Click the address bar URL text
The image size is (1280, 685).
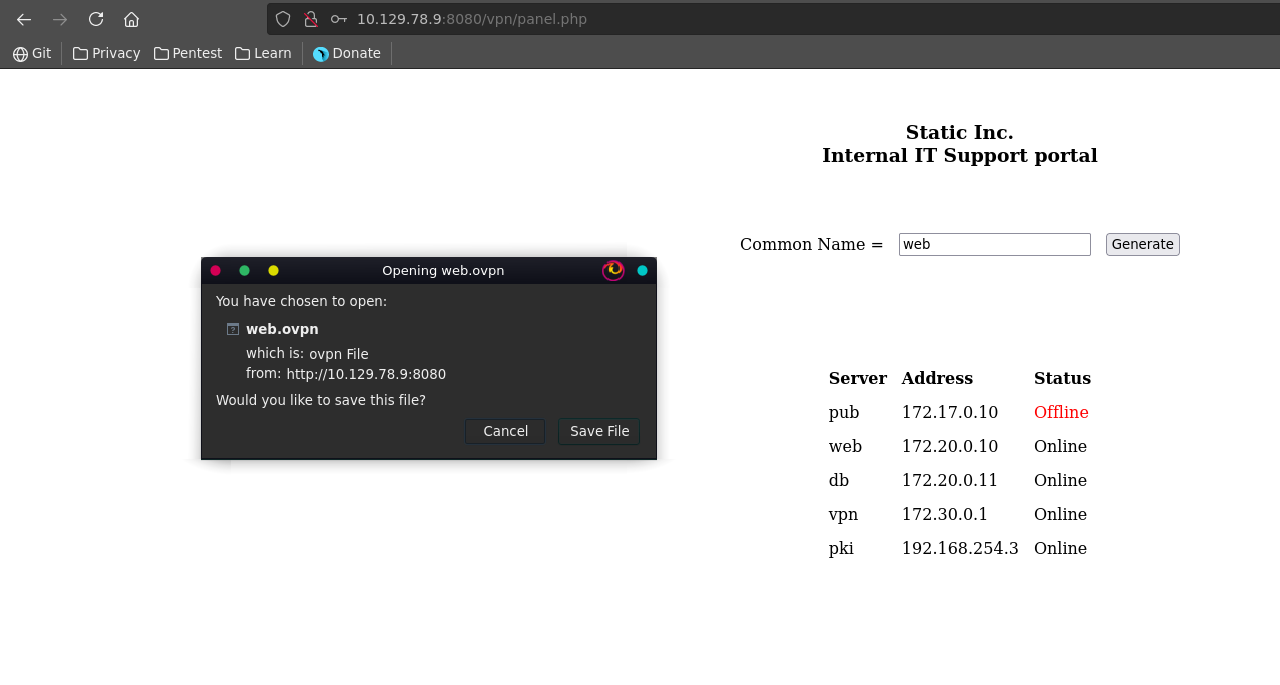pos(472,19)
